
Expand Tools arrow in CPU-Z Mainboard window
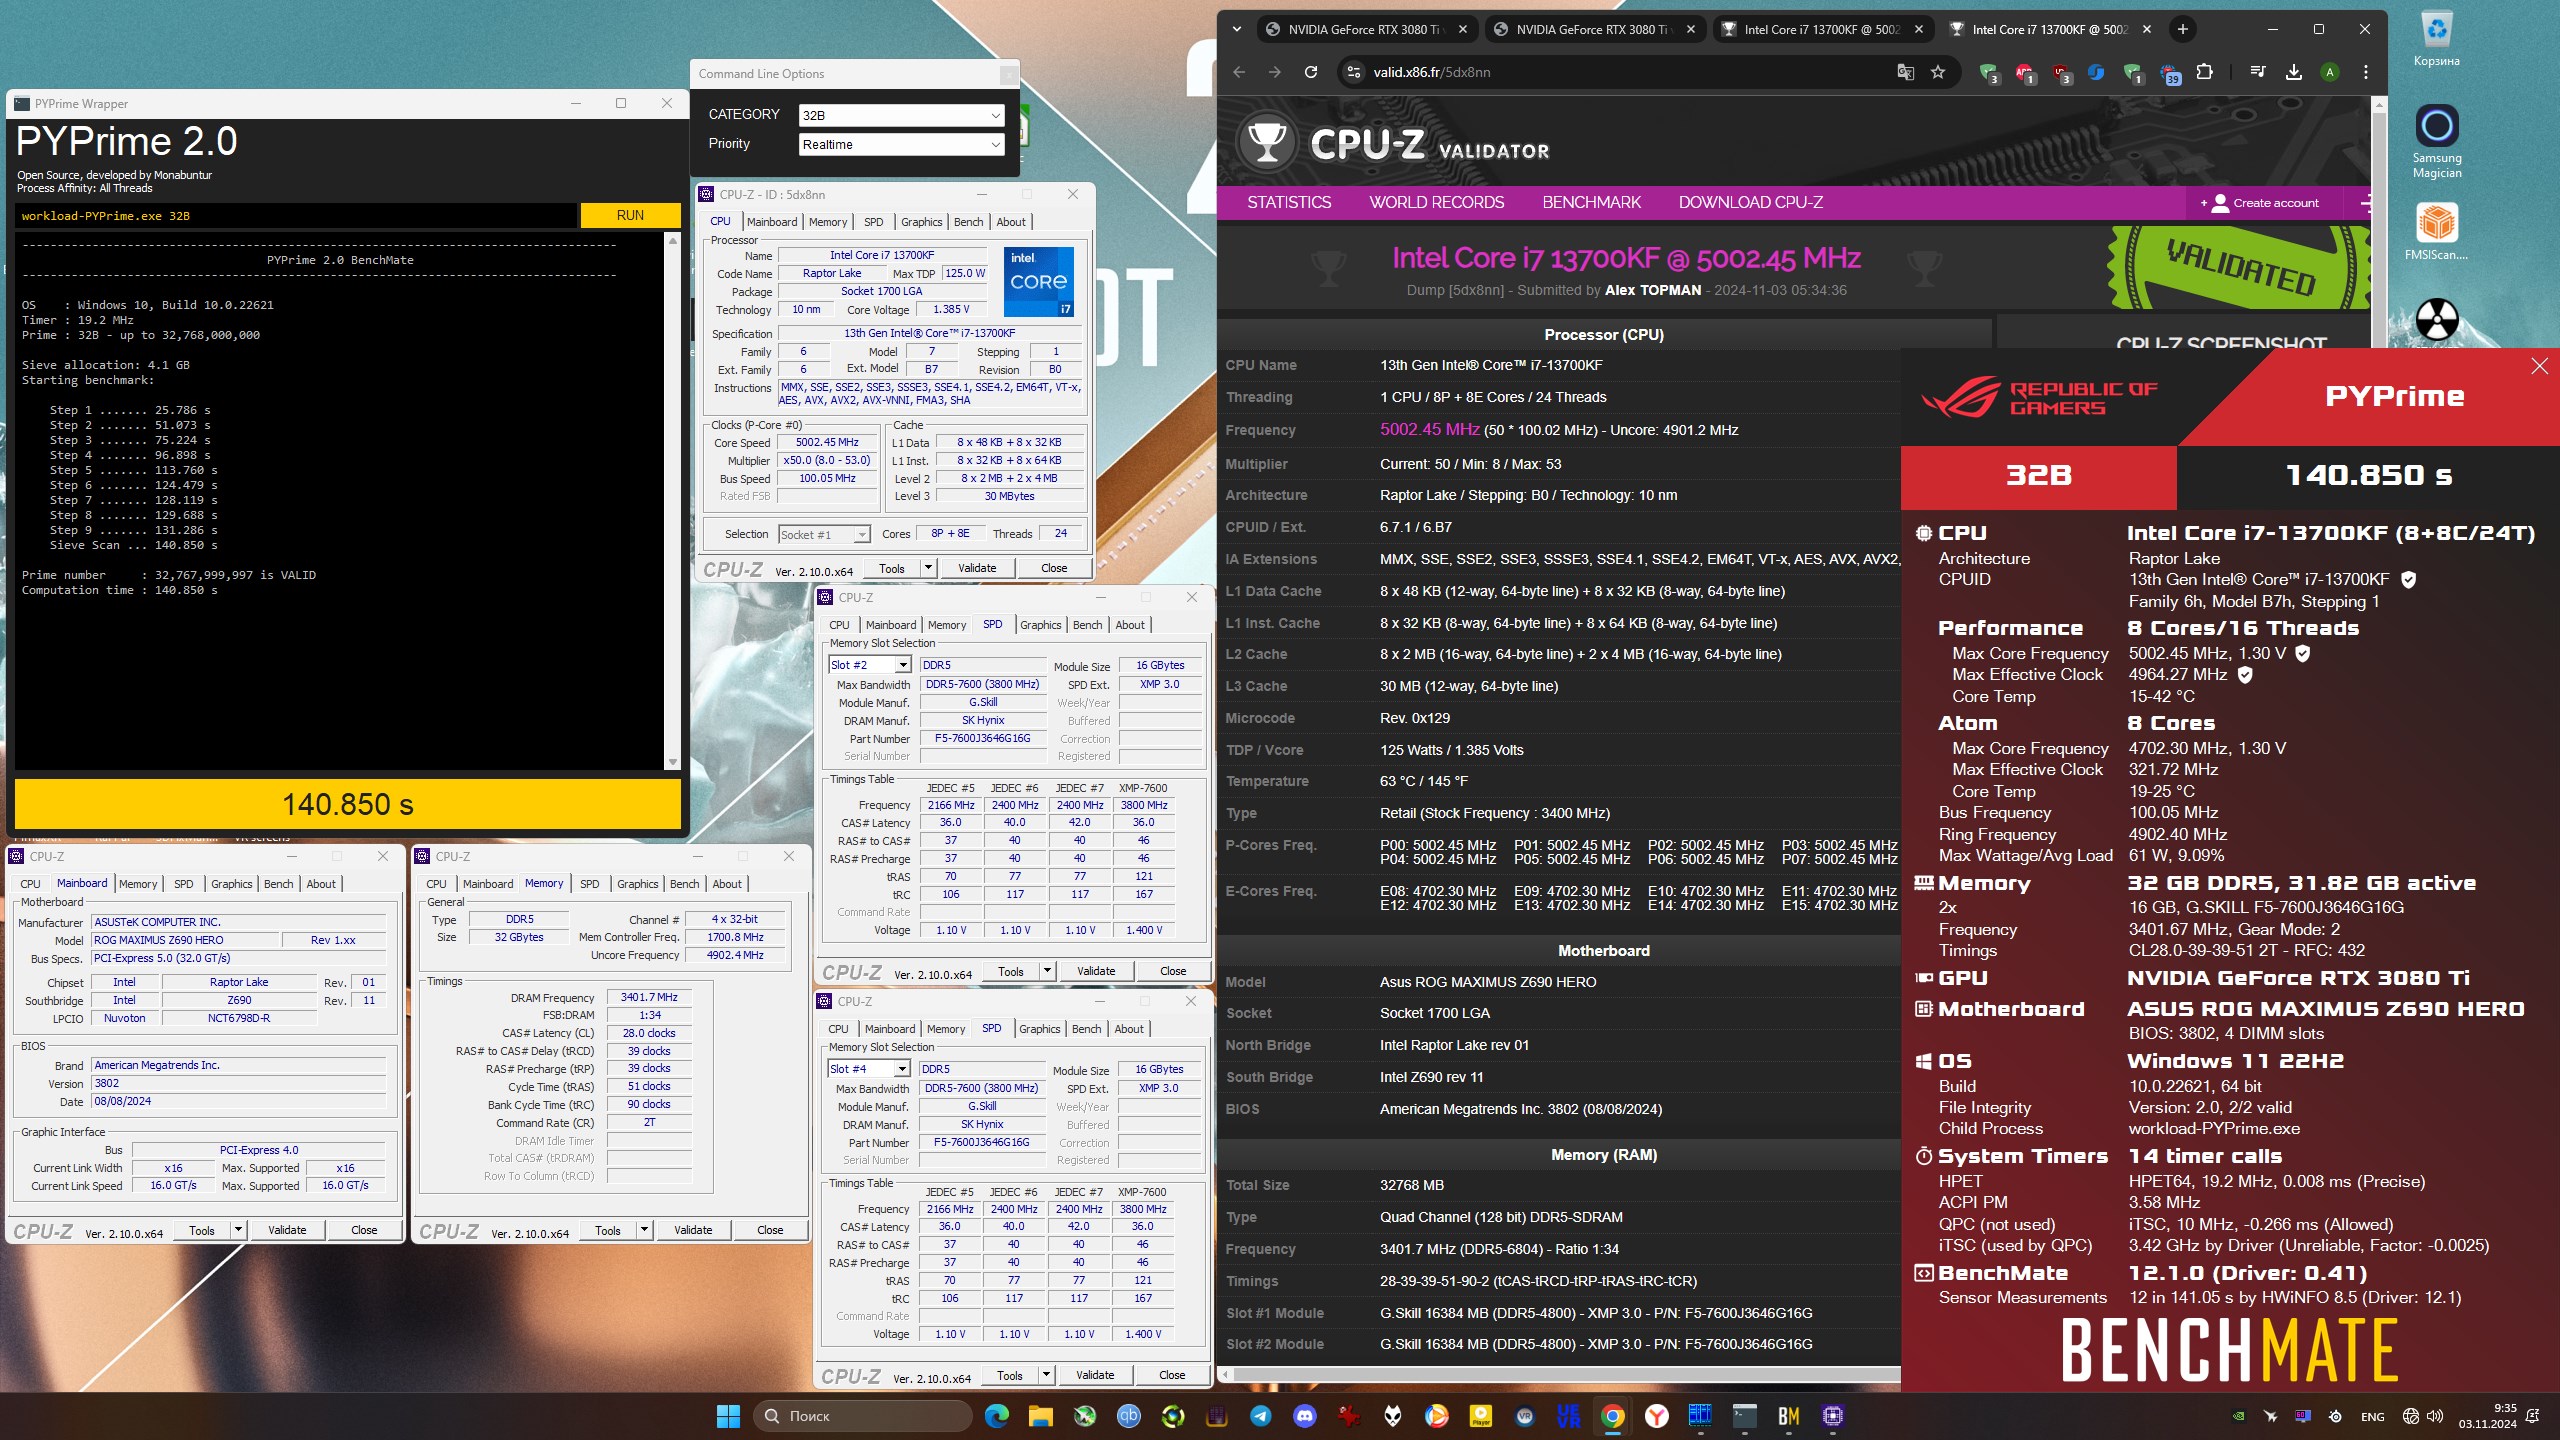238,1230
